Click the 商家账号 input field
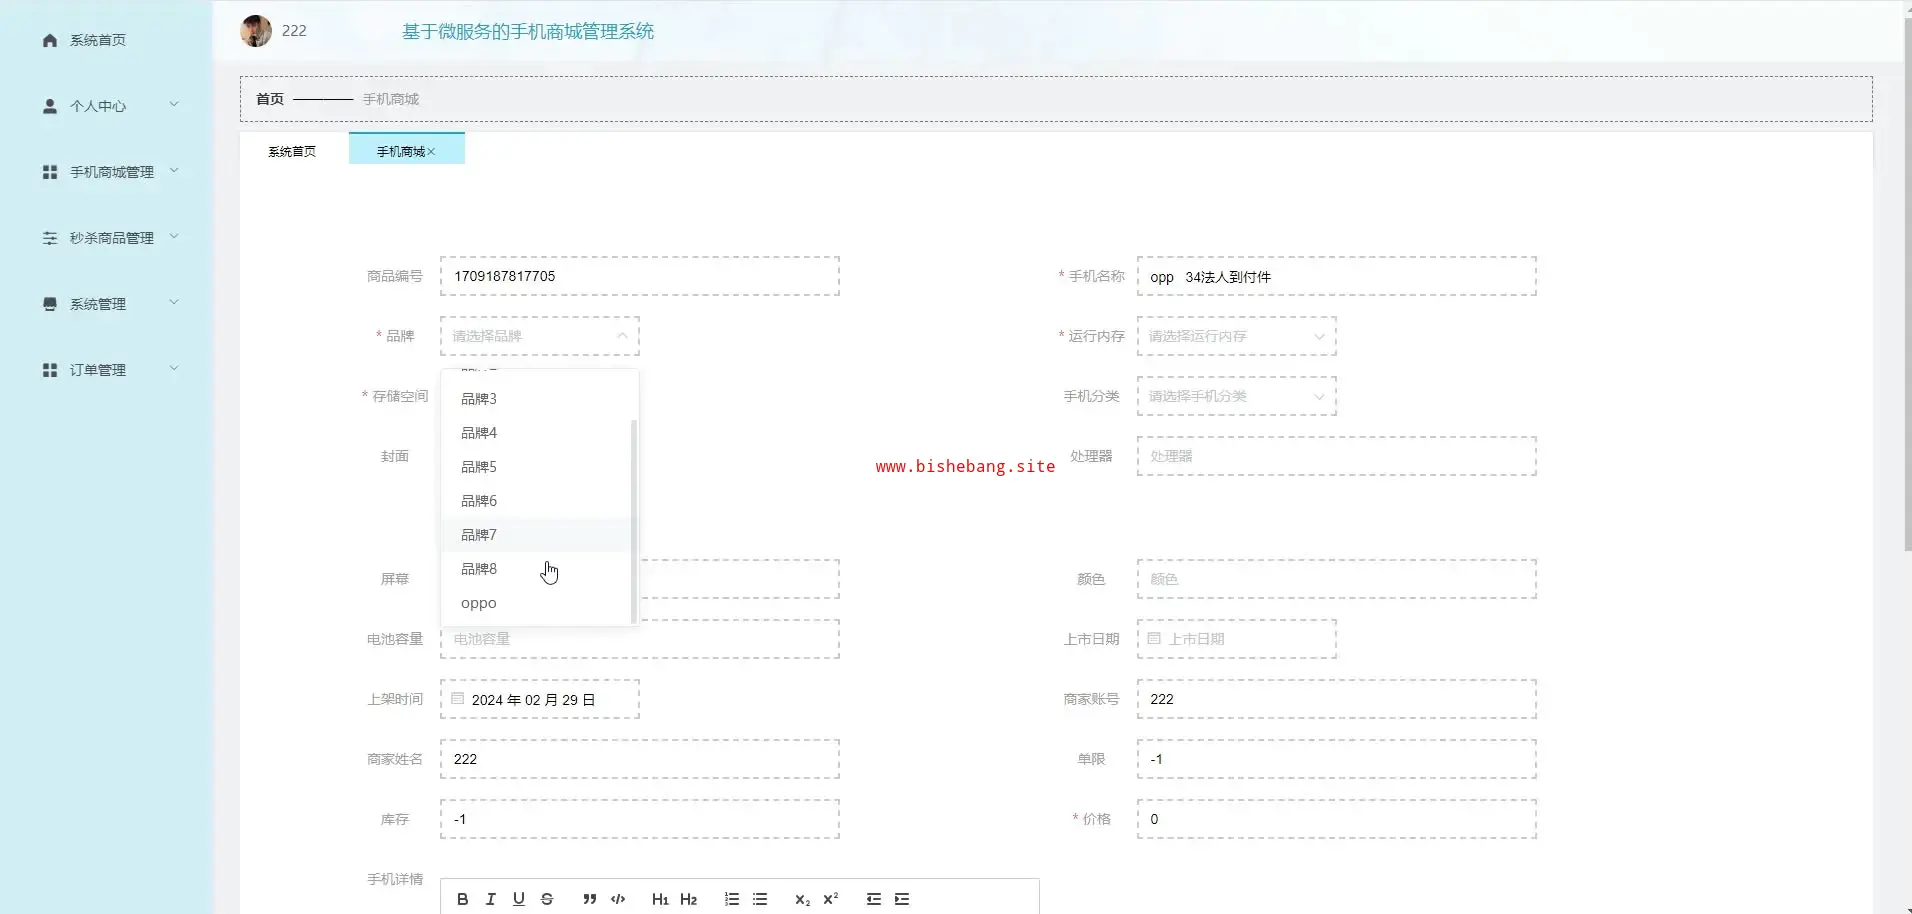 coord(1336,699)
